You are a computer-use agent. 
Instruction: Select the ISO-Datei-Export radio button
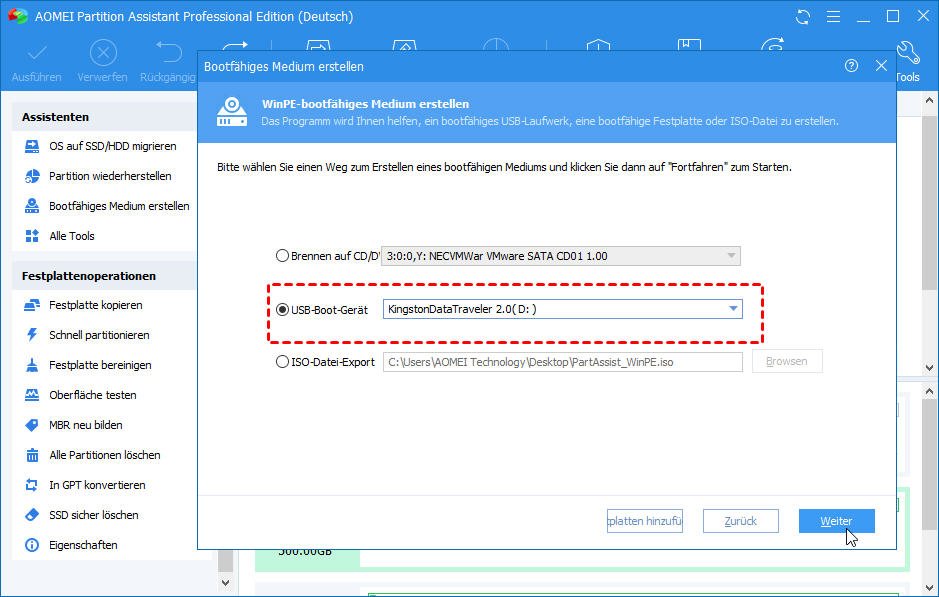tap(282, 362)
